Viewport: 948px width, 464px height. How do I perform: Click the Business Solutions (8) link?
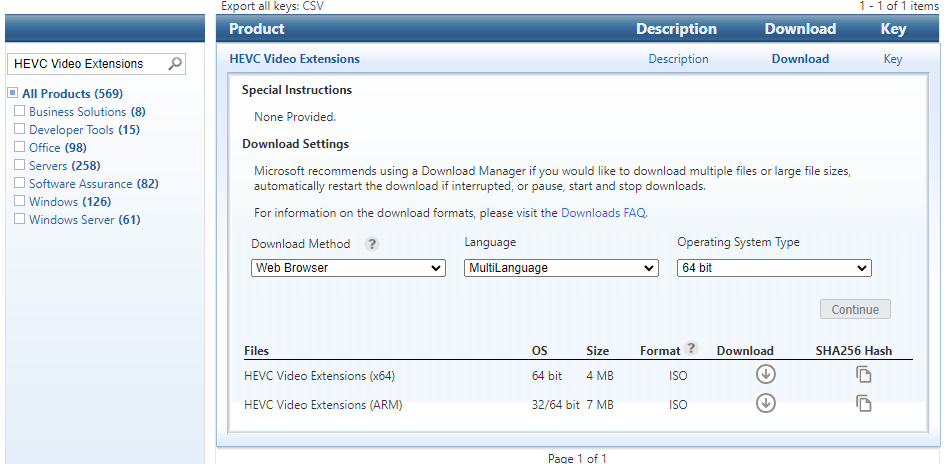(x=87, y=112)
